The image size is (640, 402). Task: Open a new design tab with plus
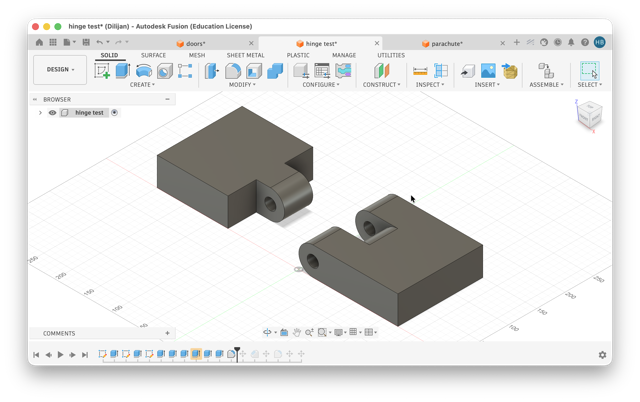(x=516, y=42)
